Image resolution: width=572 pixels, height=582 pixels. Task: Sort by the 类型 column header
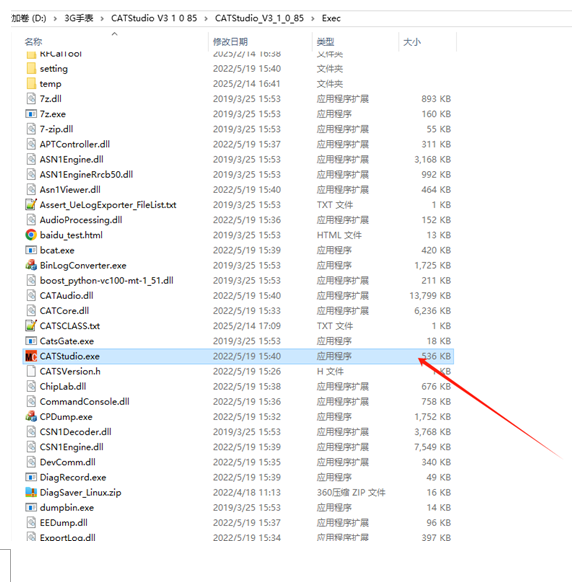coord(326,42)
